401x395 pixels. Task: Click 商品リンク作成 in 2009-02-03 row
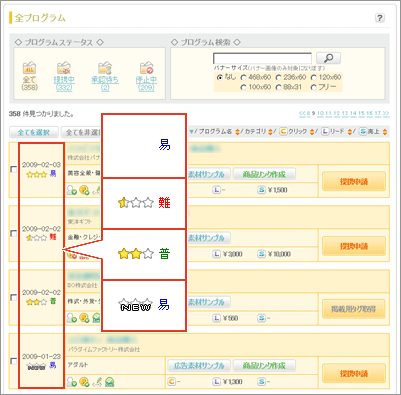pyautogui.click(x=264, y=174)
